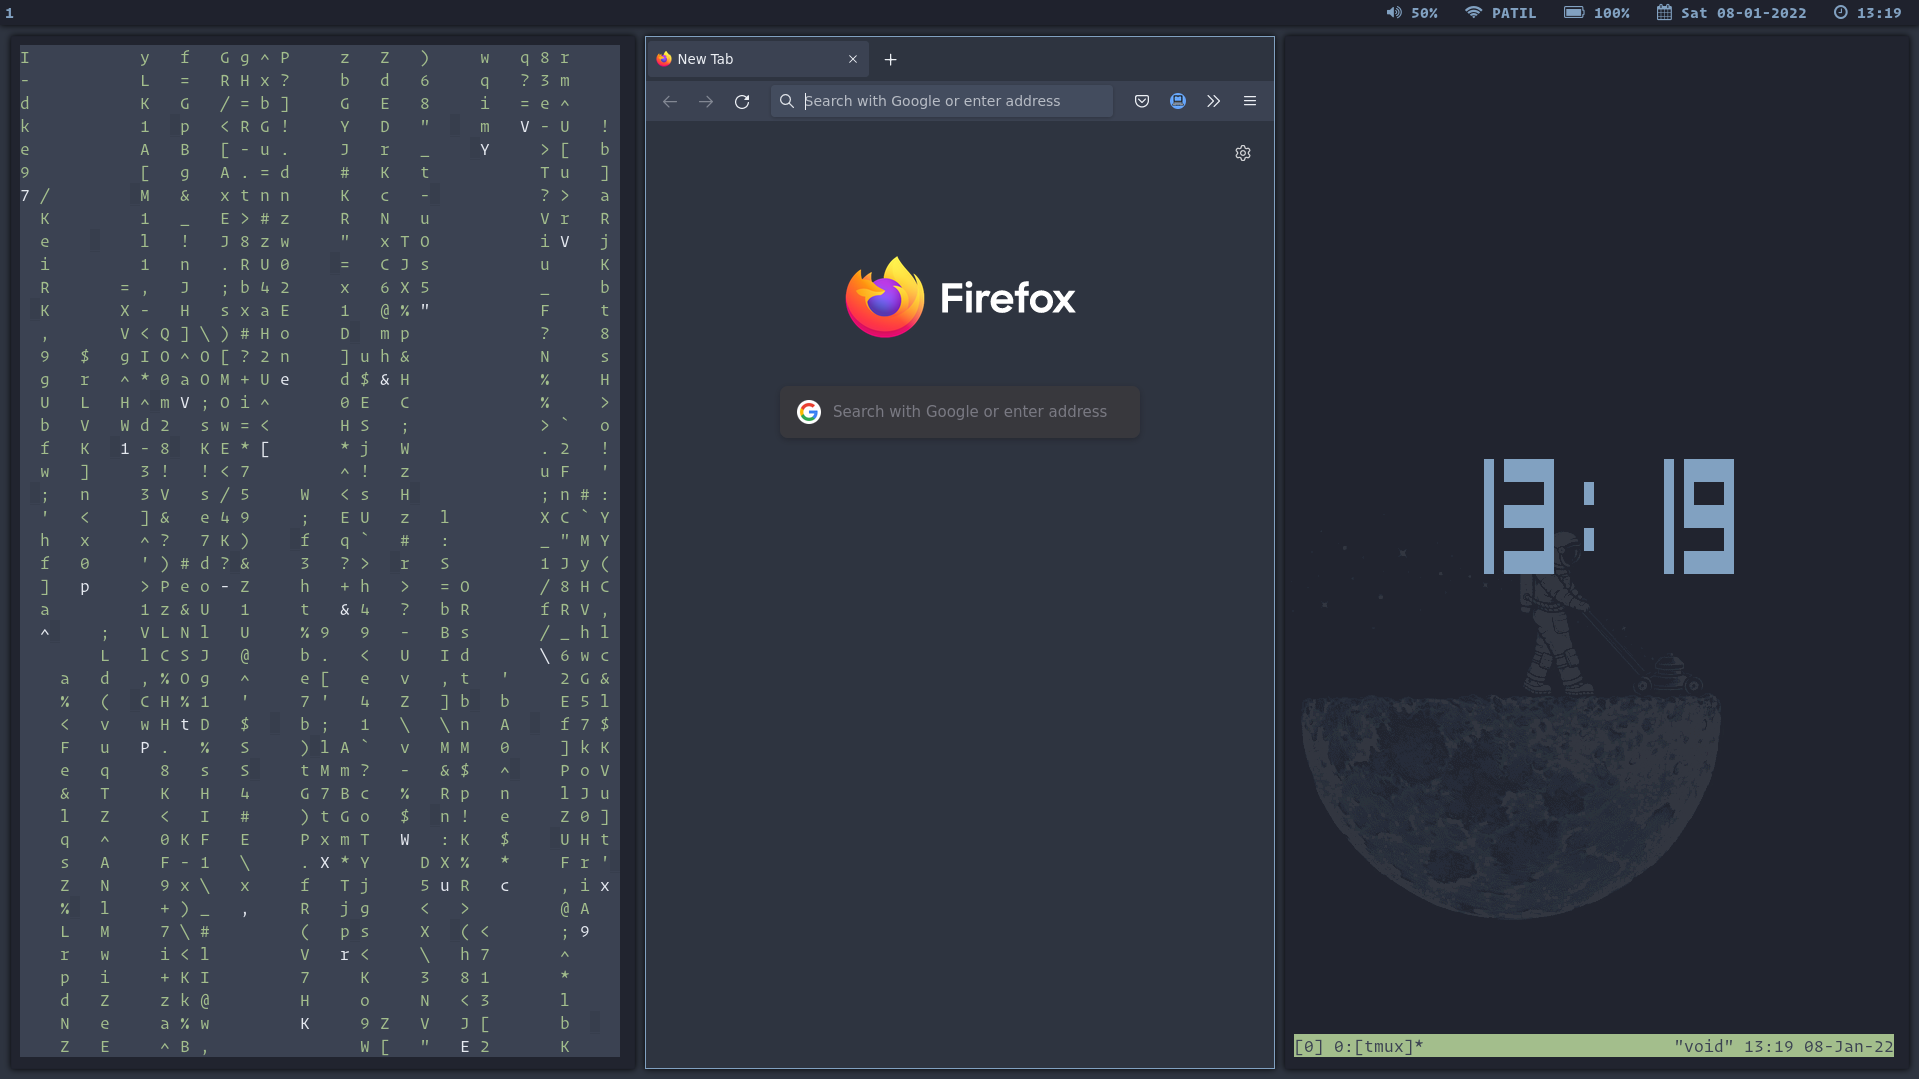Click the WiFi icon in top bar
The height and width of the screenshot is (1079, 1919).
[x=1473, y=13]
